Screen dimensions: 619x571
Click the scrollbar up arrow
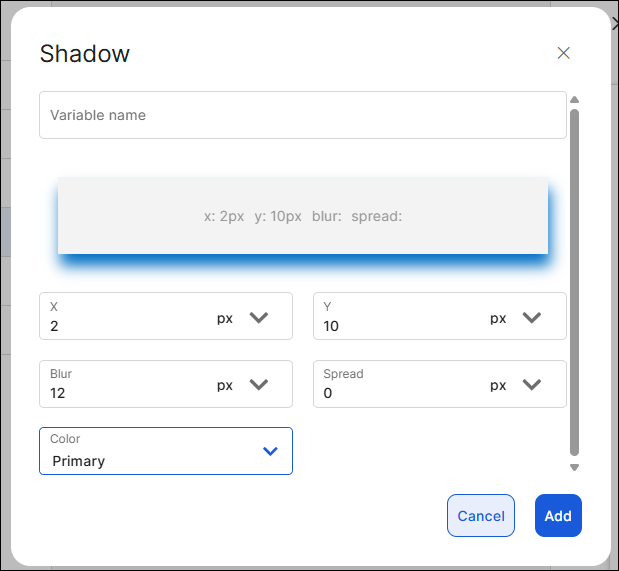point(574,99)
